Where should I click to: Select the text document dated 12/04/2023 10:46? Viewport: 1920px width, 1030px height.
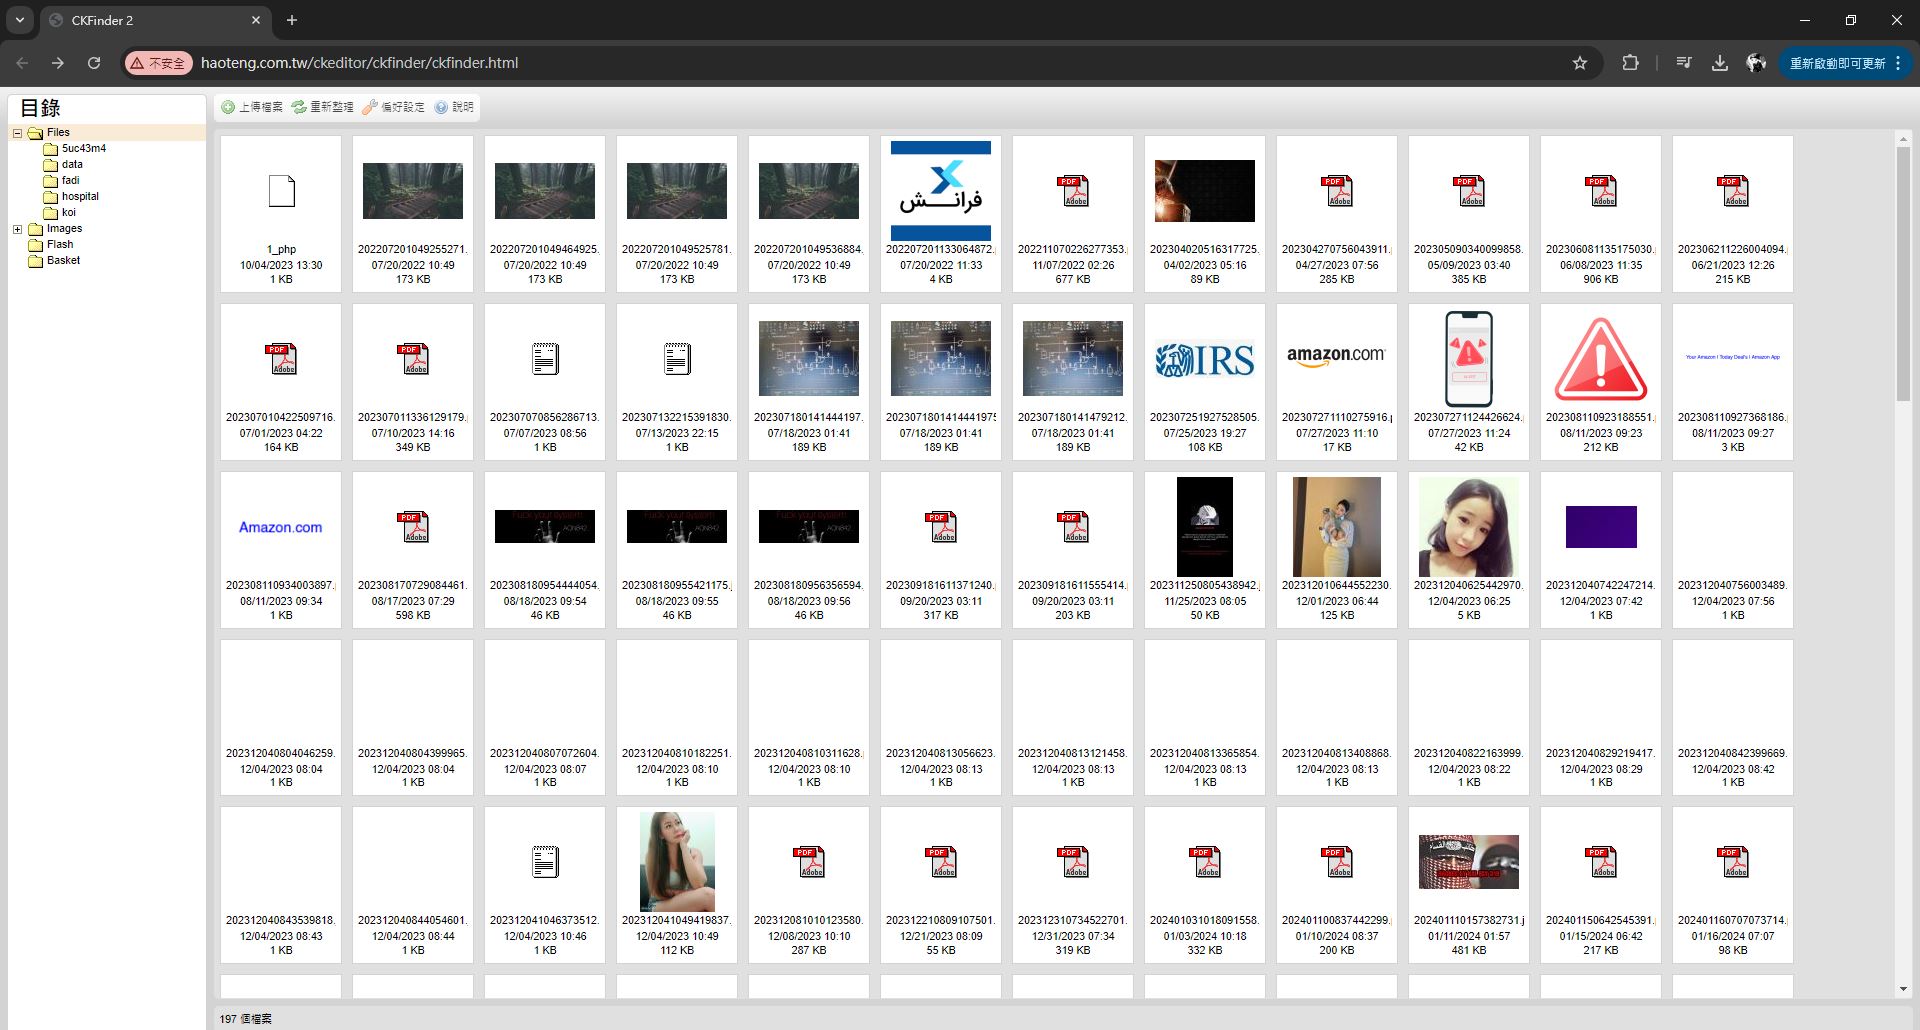tap(545, 862)
